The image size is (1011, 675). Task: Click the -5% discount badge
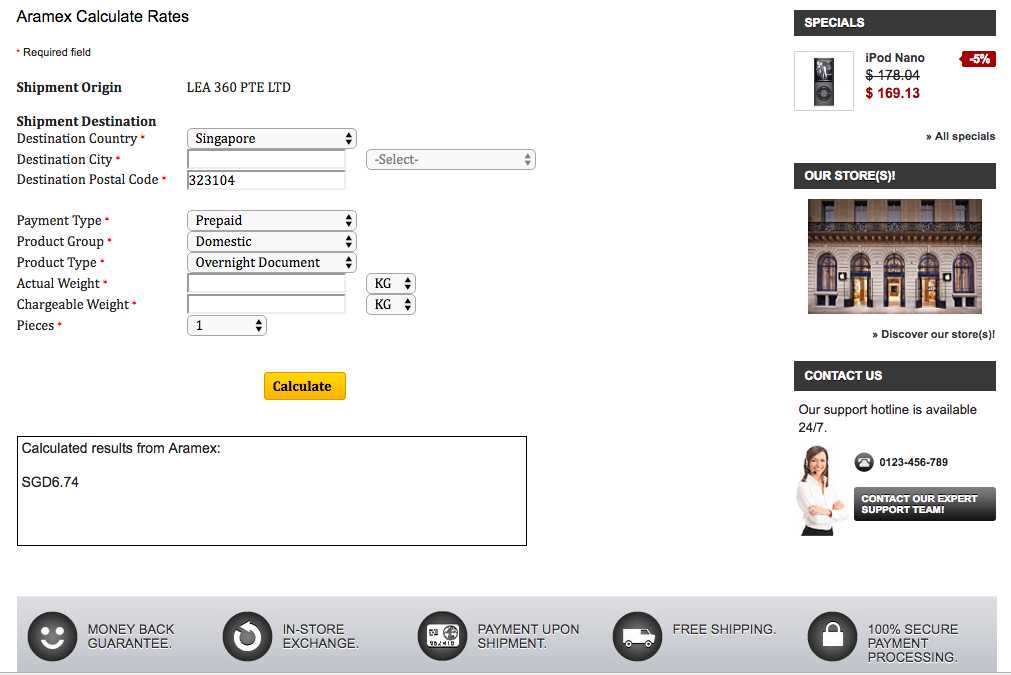click(978, 59)
